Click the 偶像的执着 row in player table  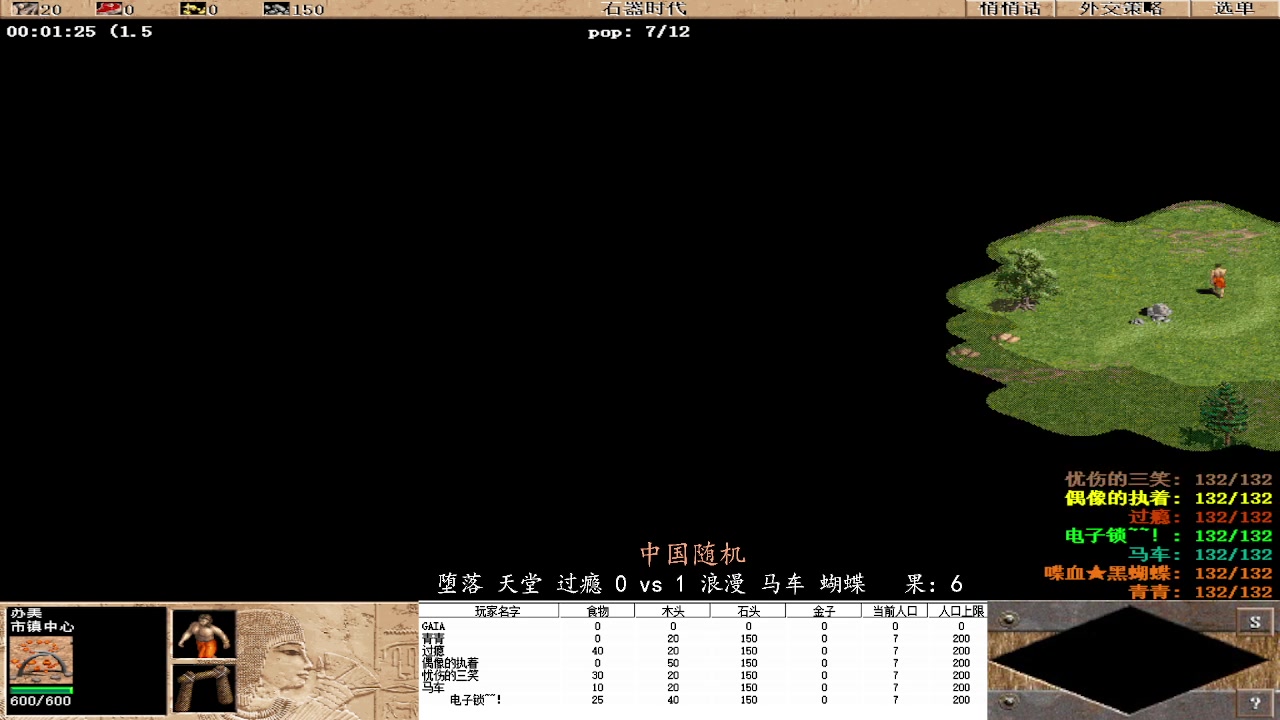coord(702,663)
